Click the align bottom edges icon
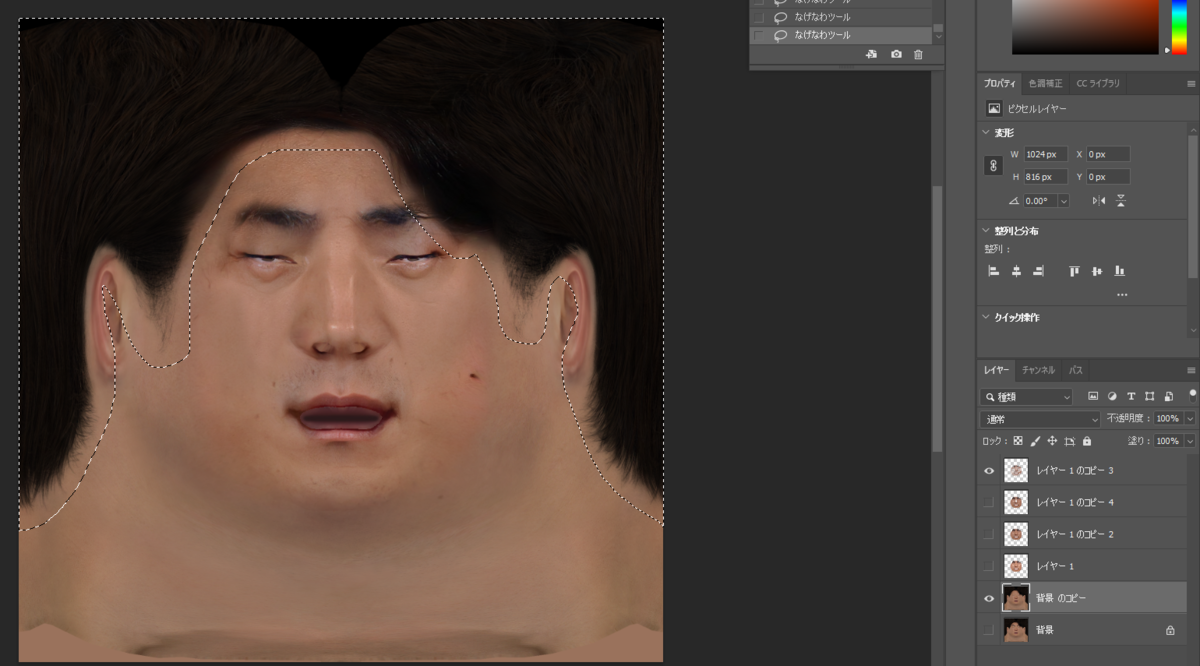 coord(1120,271)
